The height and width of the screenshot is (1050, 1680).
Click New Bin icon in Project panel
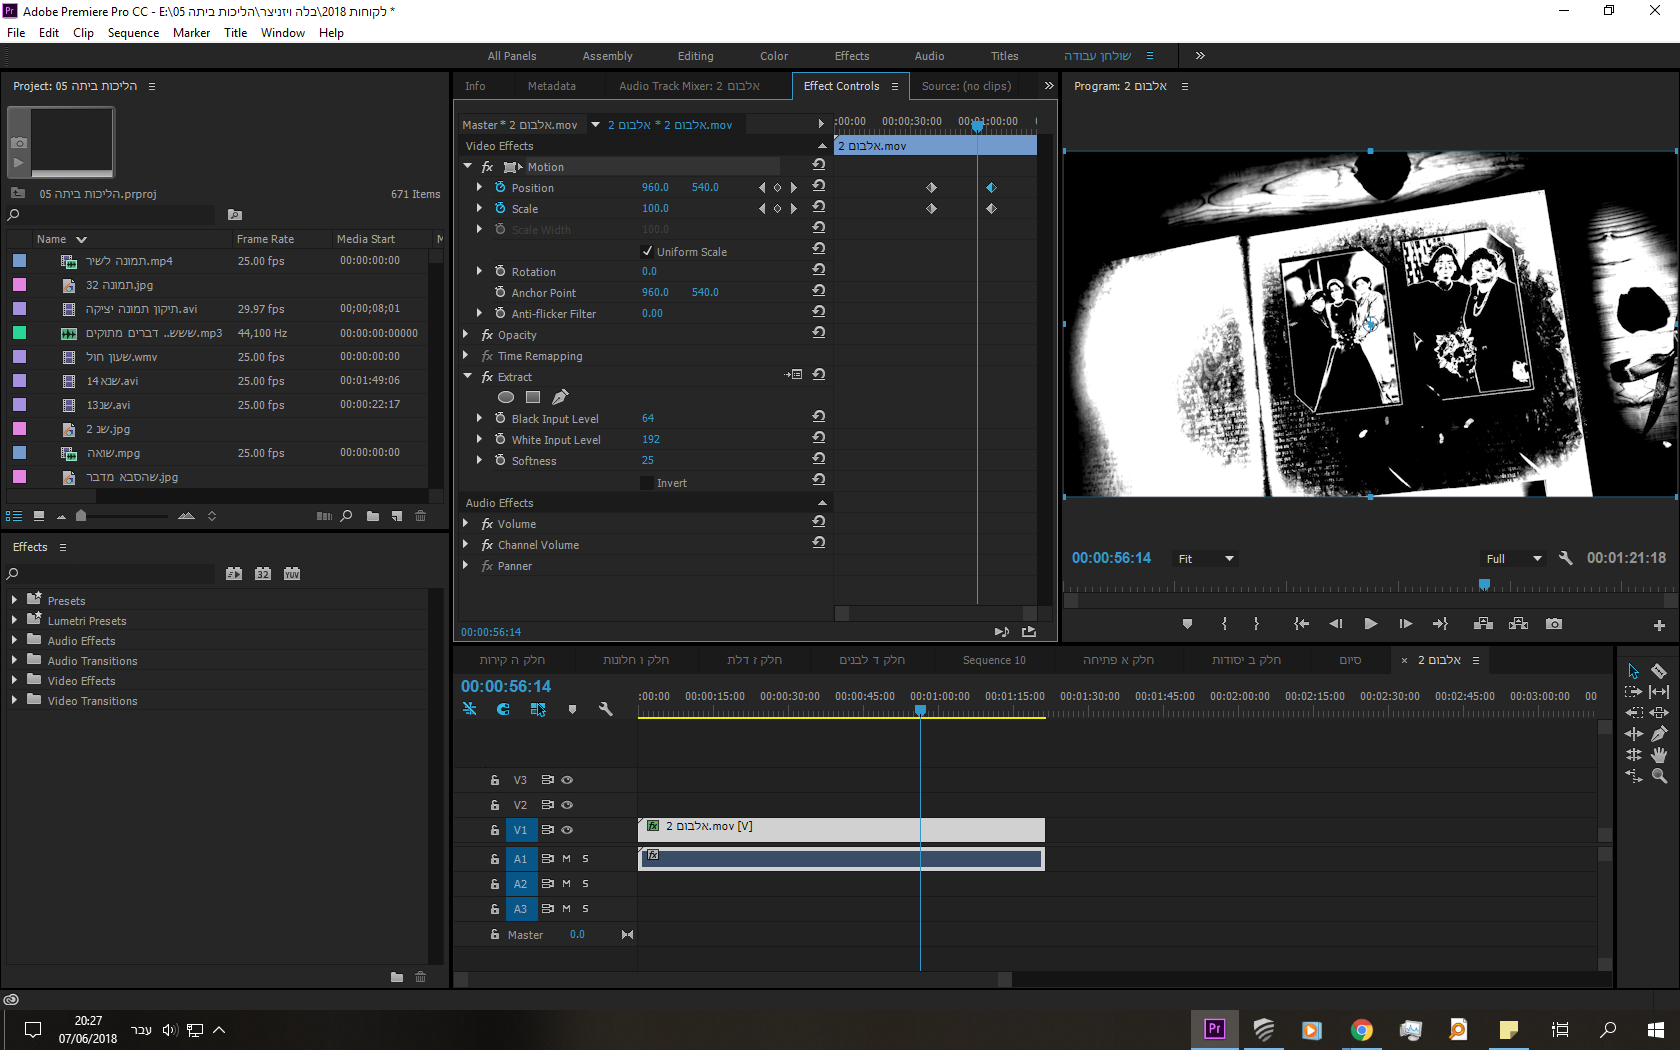point(373,516)
